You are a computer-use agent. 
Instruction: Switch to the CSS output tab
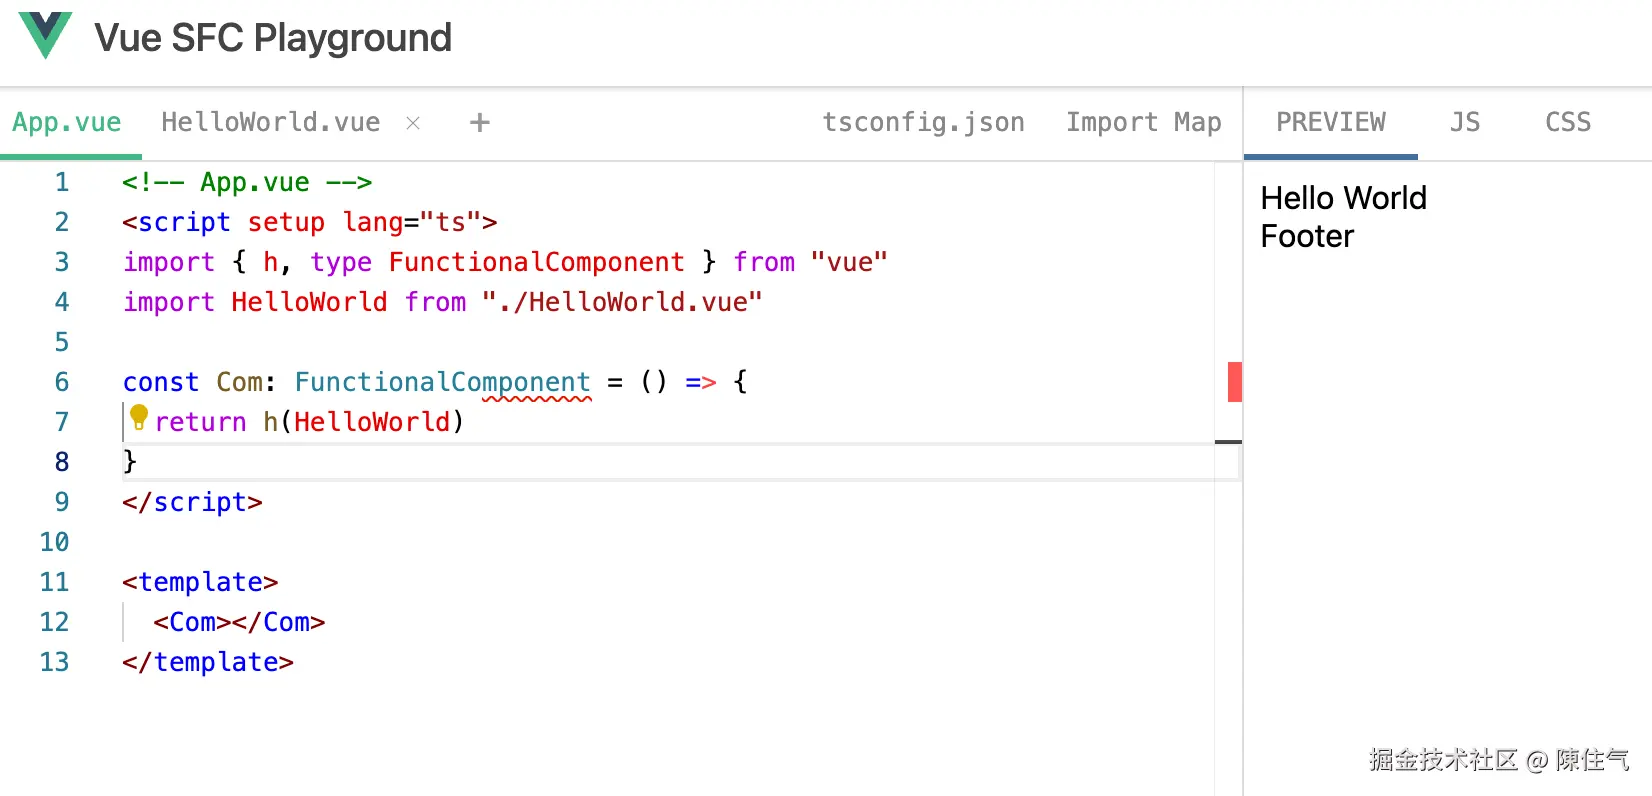coord(1567,123)
